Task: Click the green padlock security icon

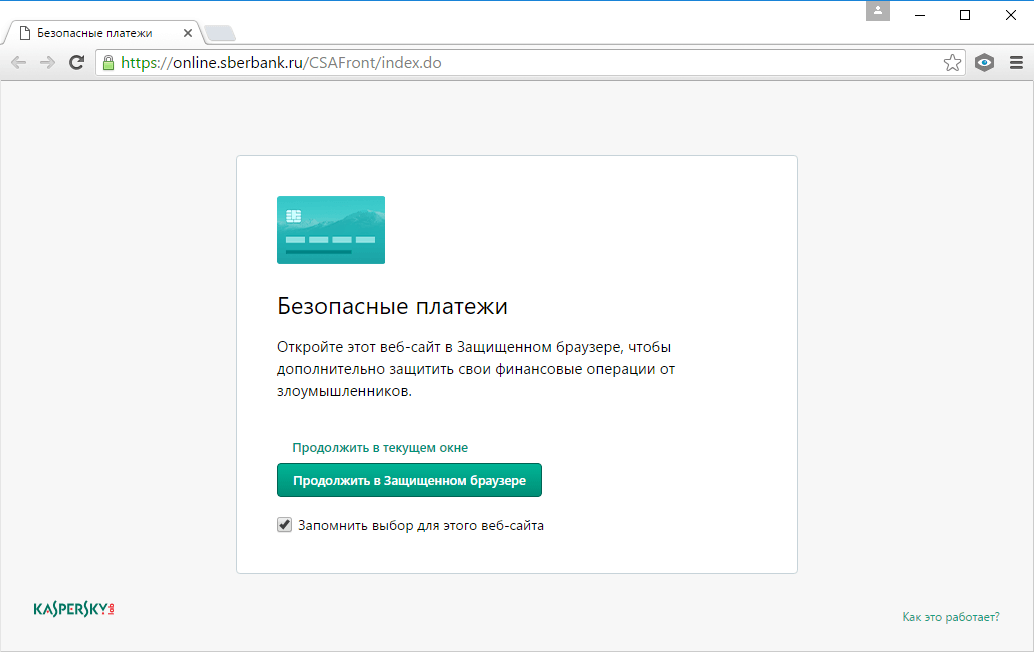Action: pyautogui.click(x=107, y=62)
